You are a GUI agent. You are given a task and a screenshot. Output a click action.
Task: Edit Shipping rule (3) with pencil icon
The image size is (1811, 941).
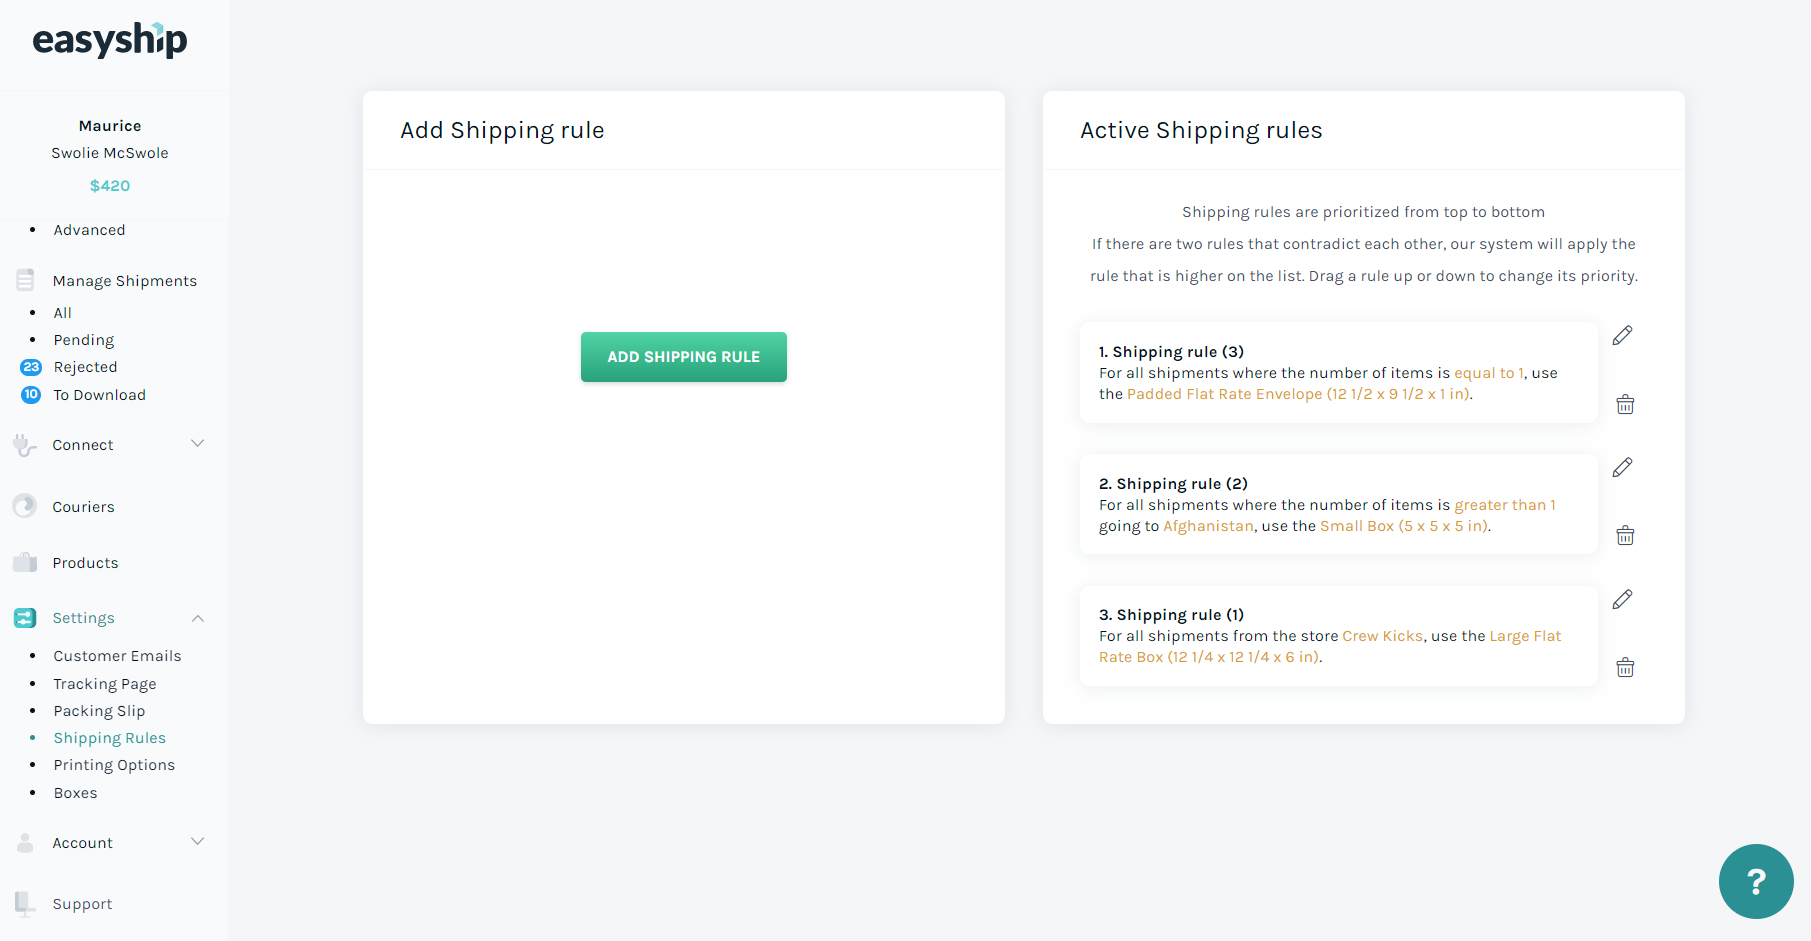point(1622,336)
